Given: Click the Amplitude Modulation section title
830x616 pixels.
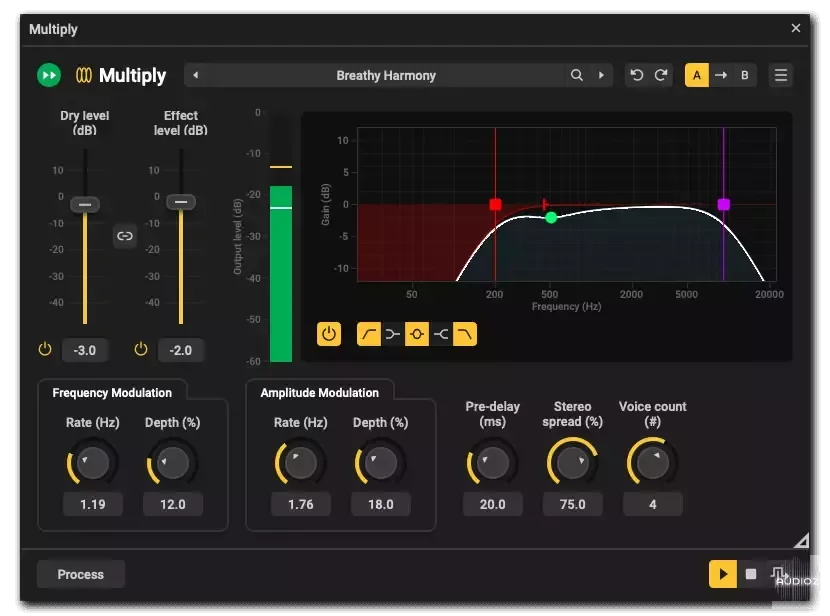Looking at the screenshot, I should [320, 393].
